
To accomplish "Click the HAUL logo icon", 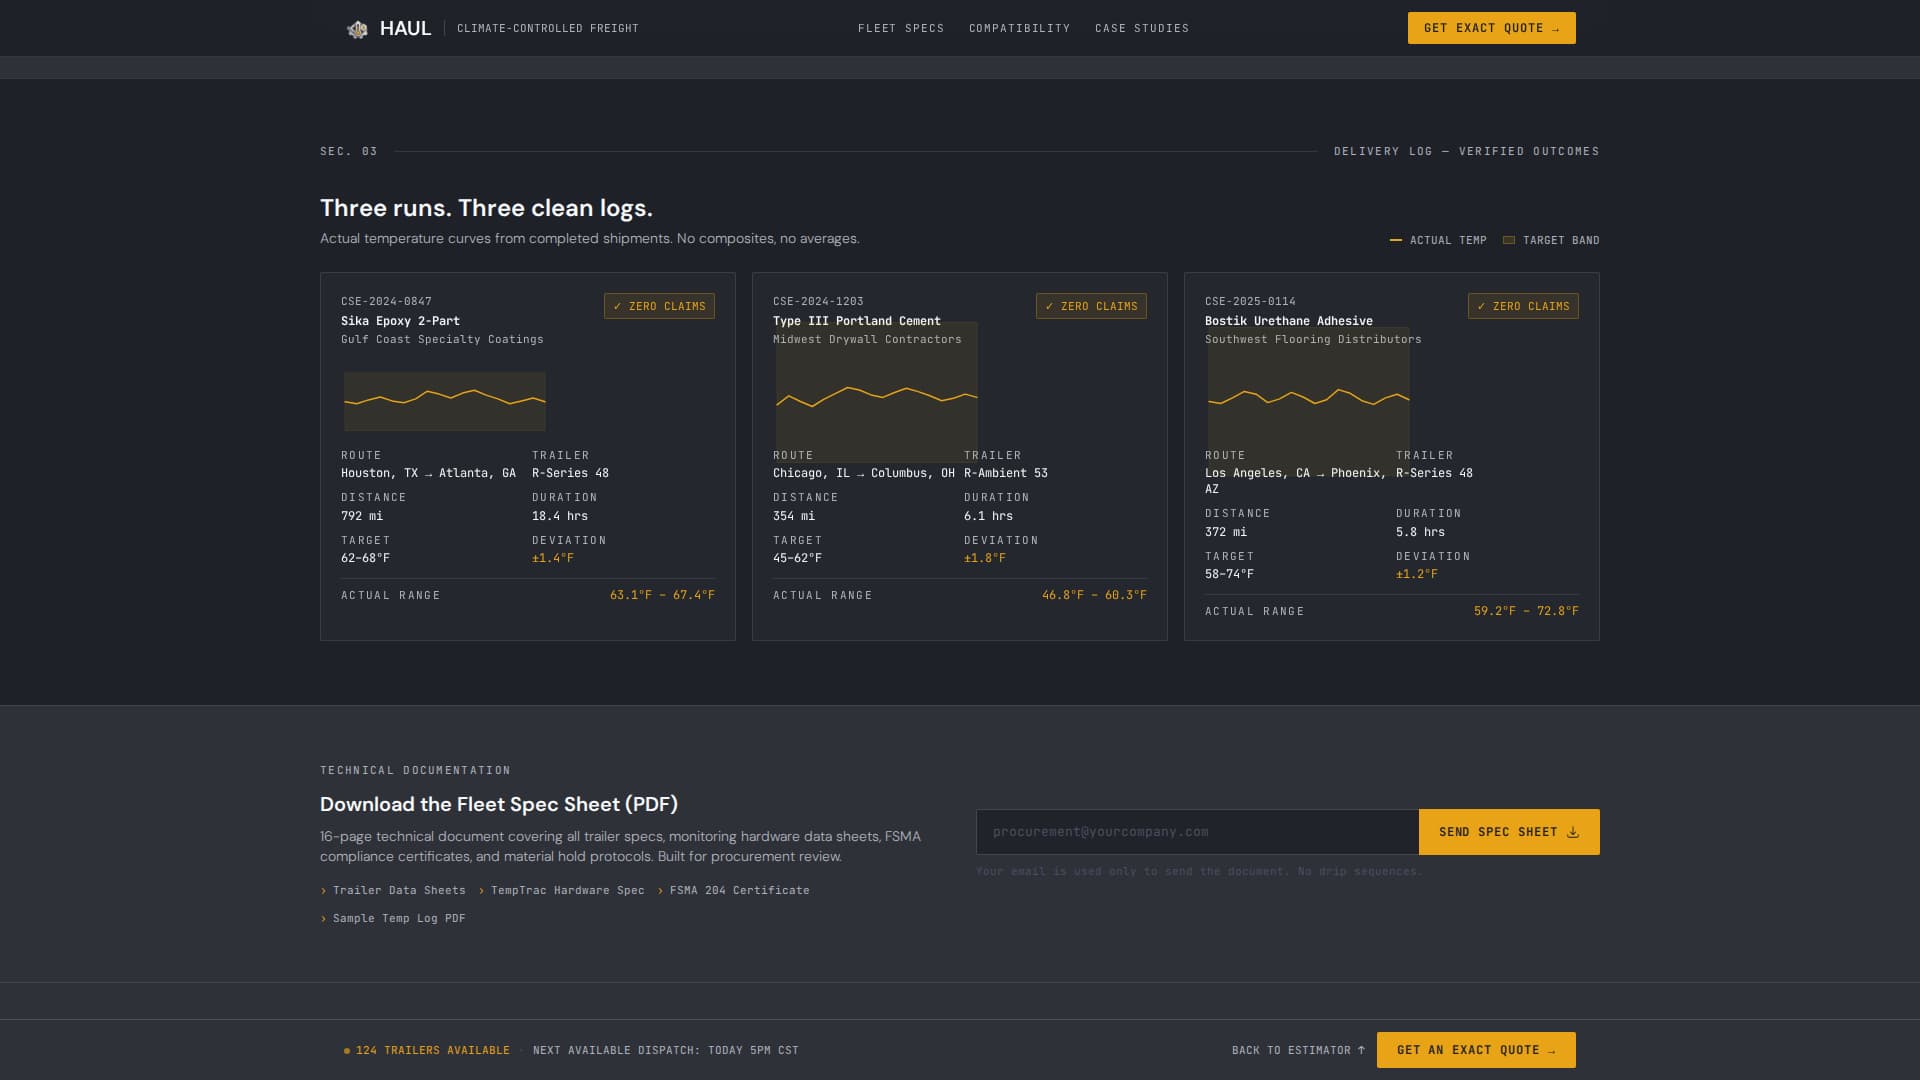I will click(357, 29).
